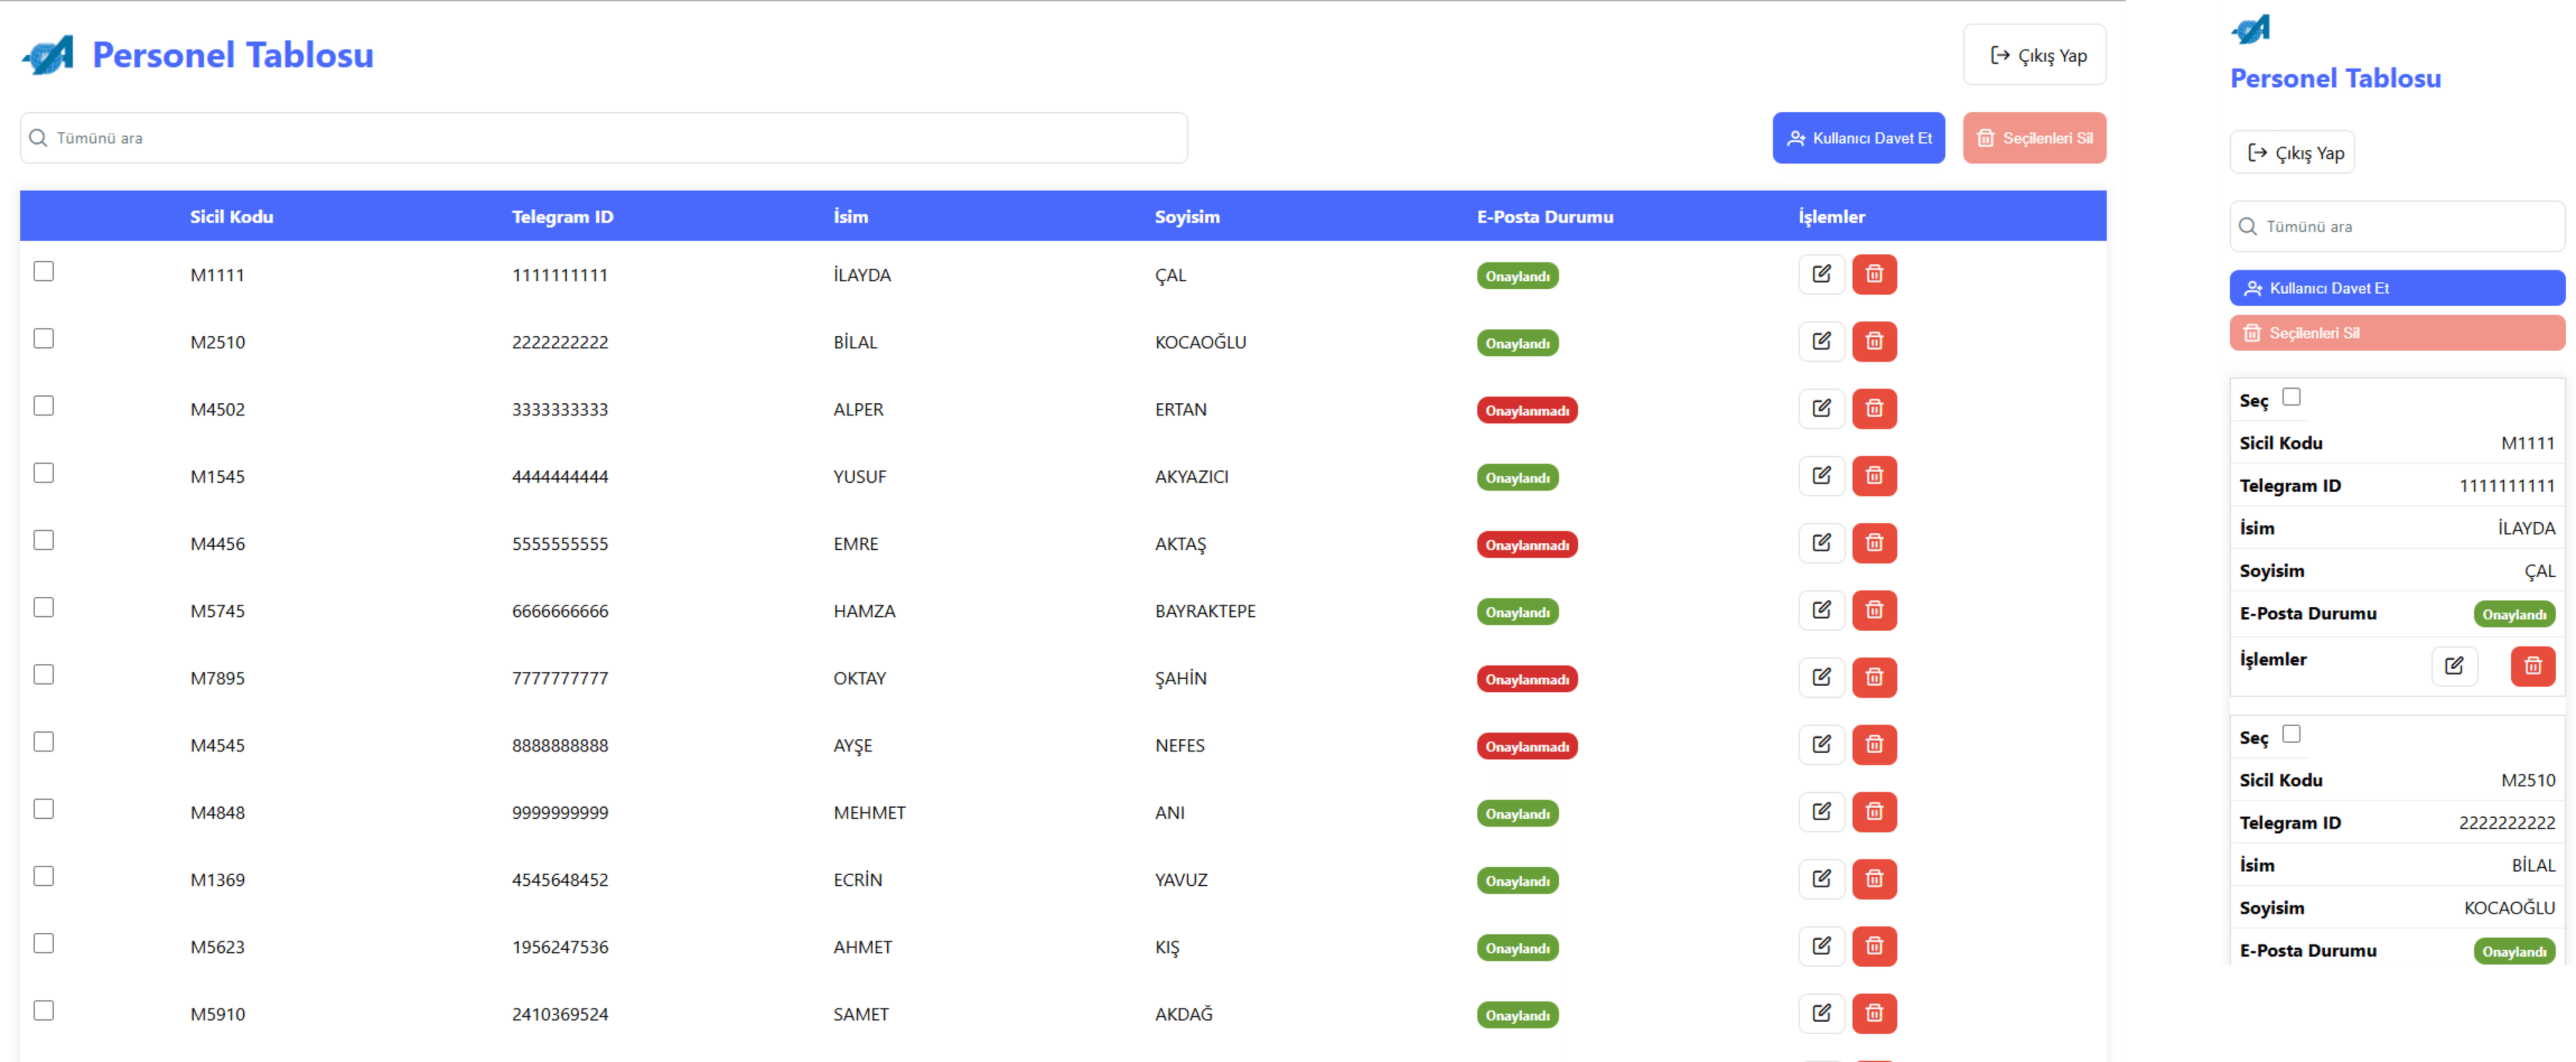Screen dimensions: 2576x1062
Task: Click edit icon for SAMET AKDAĞ row
Action: click(x=1821, y=1013)
